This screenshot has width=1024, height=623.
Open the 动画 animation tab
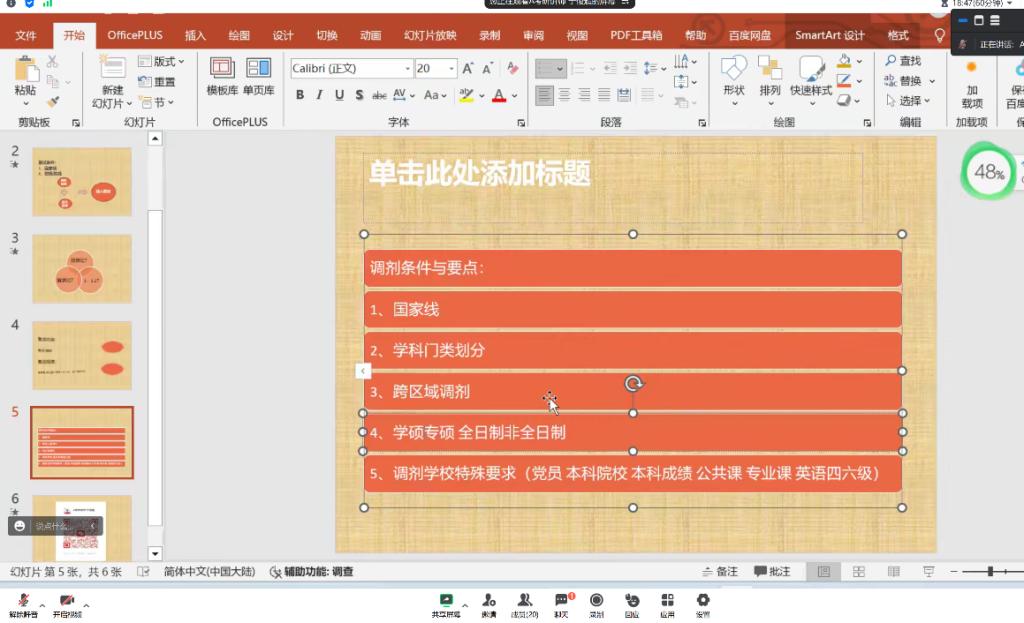pos(370,35)
